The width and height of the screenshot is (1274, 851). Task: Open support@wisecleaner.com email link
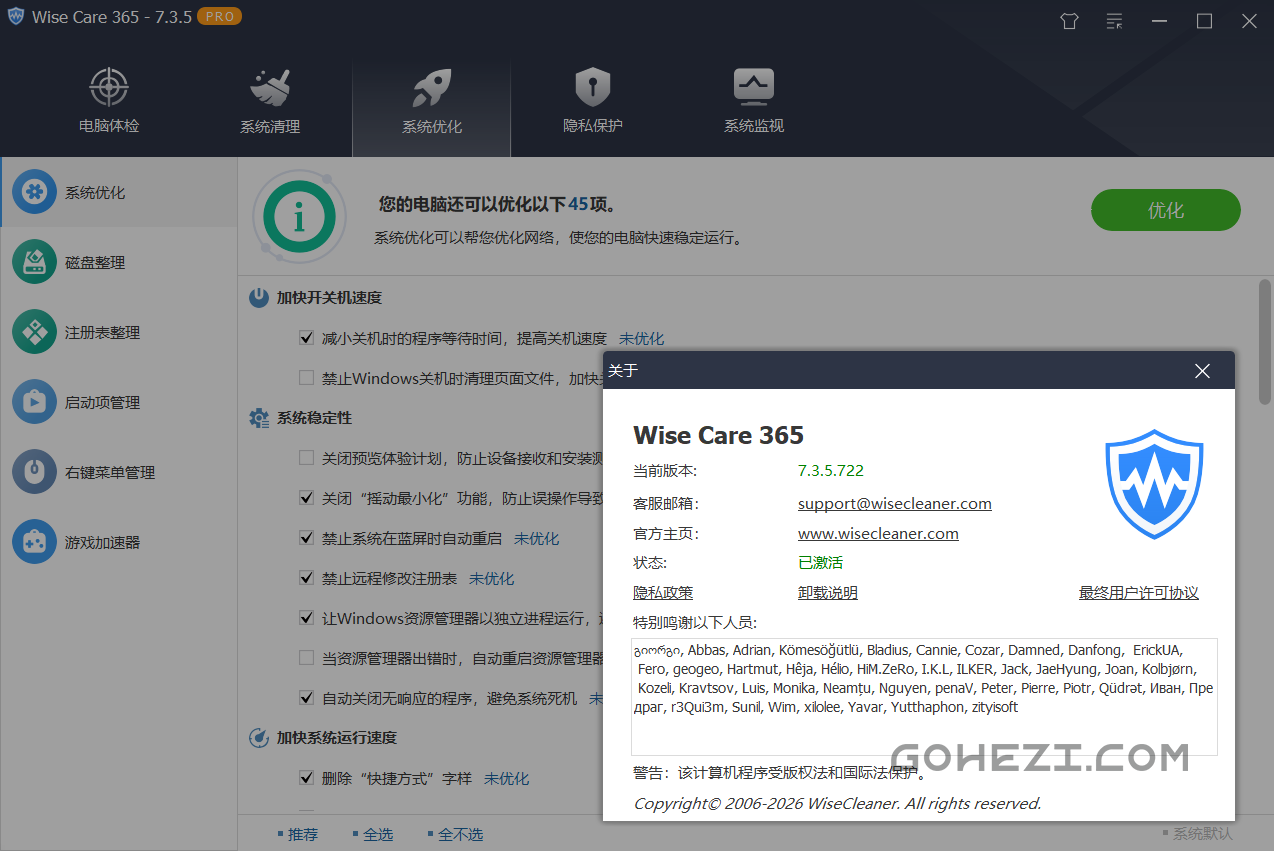pyautogui.click(x=894, y=503)
